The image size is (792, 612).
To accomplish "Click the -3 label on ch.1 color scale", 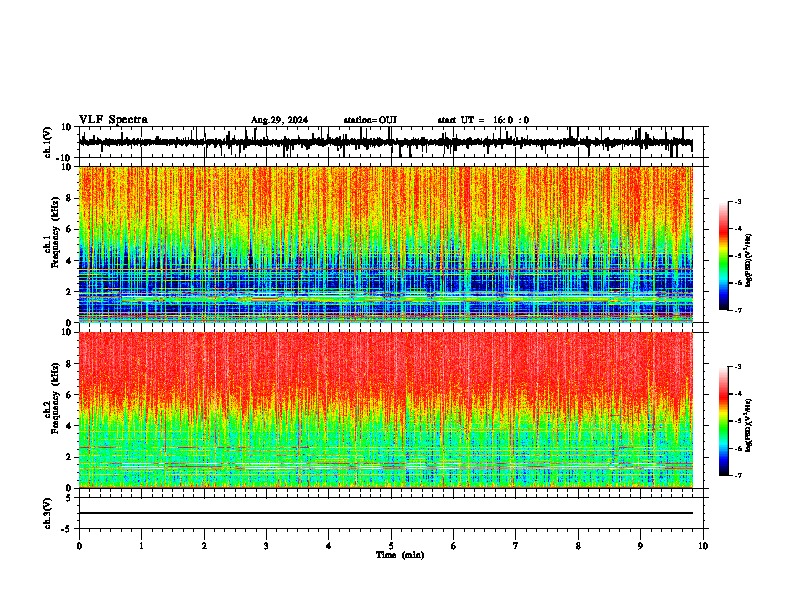I will 737,202.
